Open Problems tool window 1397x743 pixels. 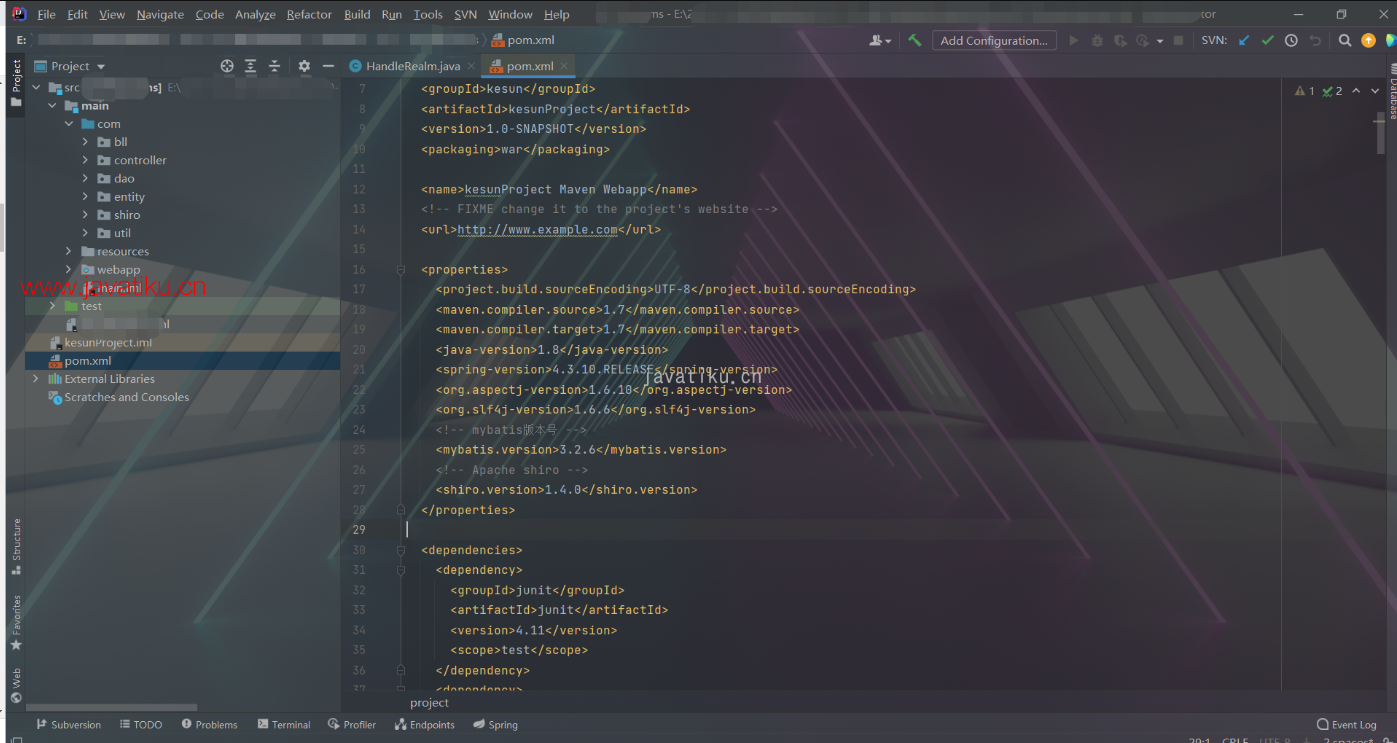209,725
